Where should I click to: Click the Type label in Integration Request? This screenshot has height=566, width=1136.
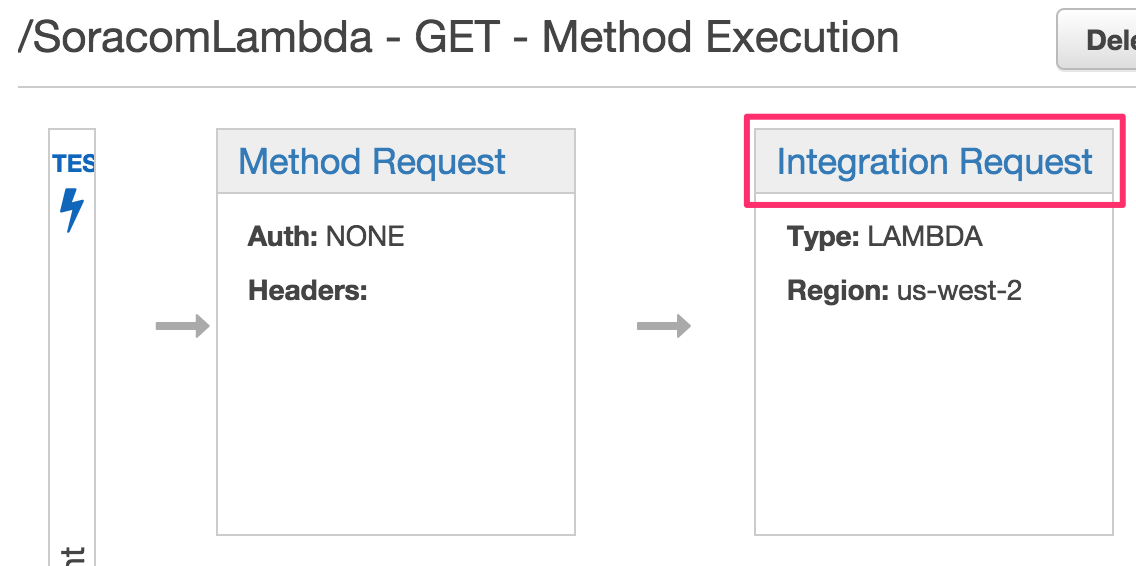[823, 237]
